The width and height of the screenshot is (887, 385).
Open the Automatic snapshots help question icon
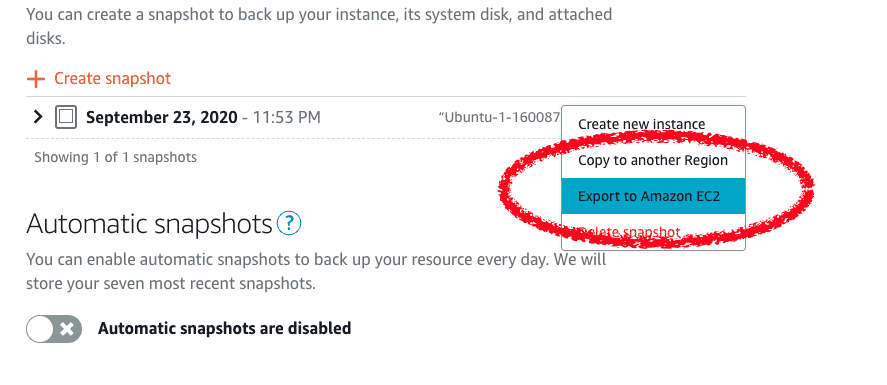(x=289, y=223)
